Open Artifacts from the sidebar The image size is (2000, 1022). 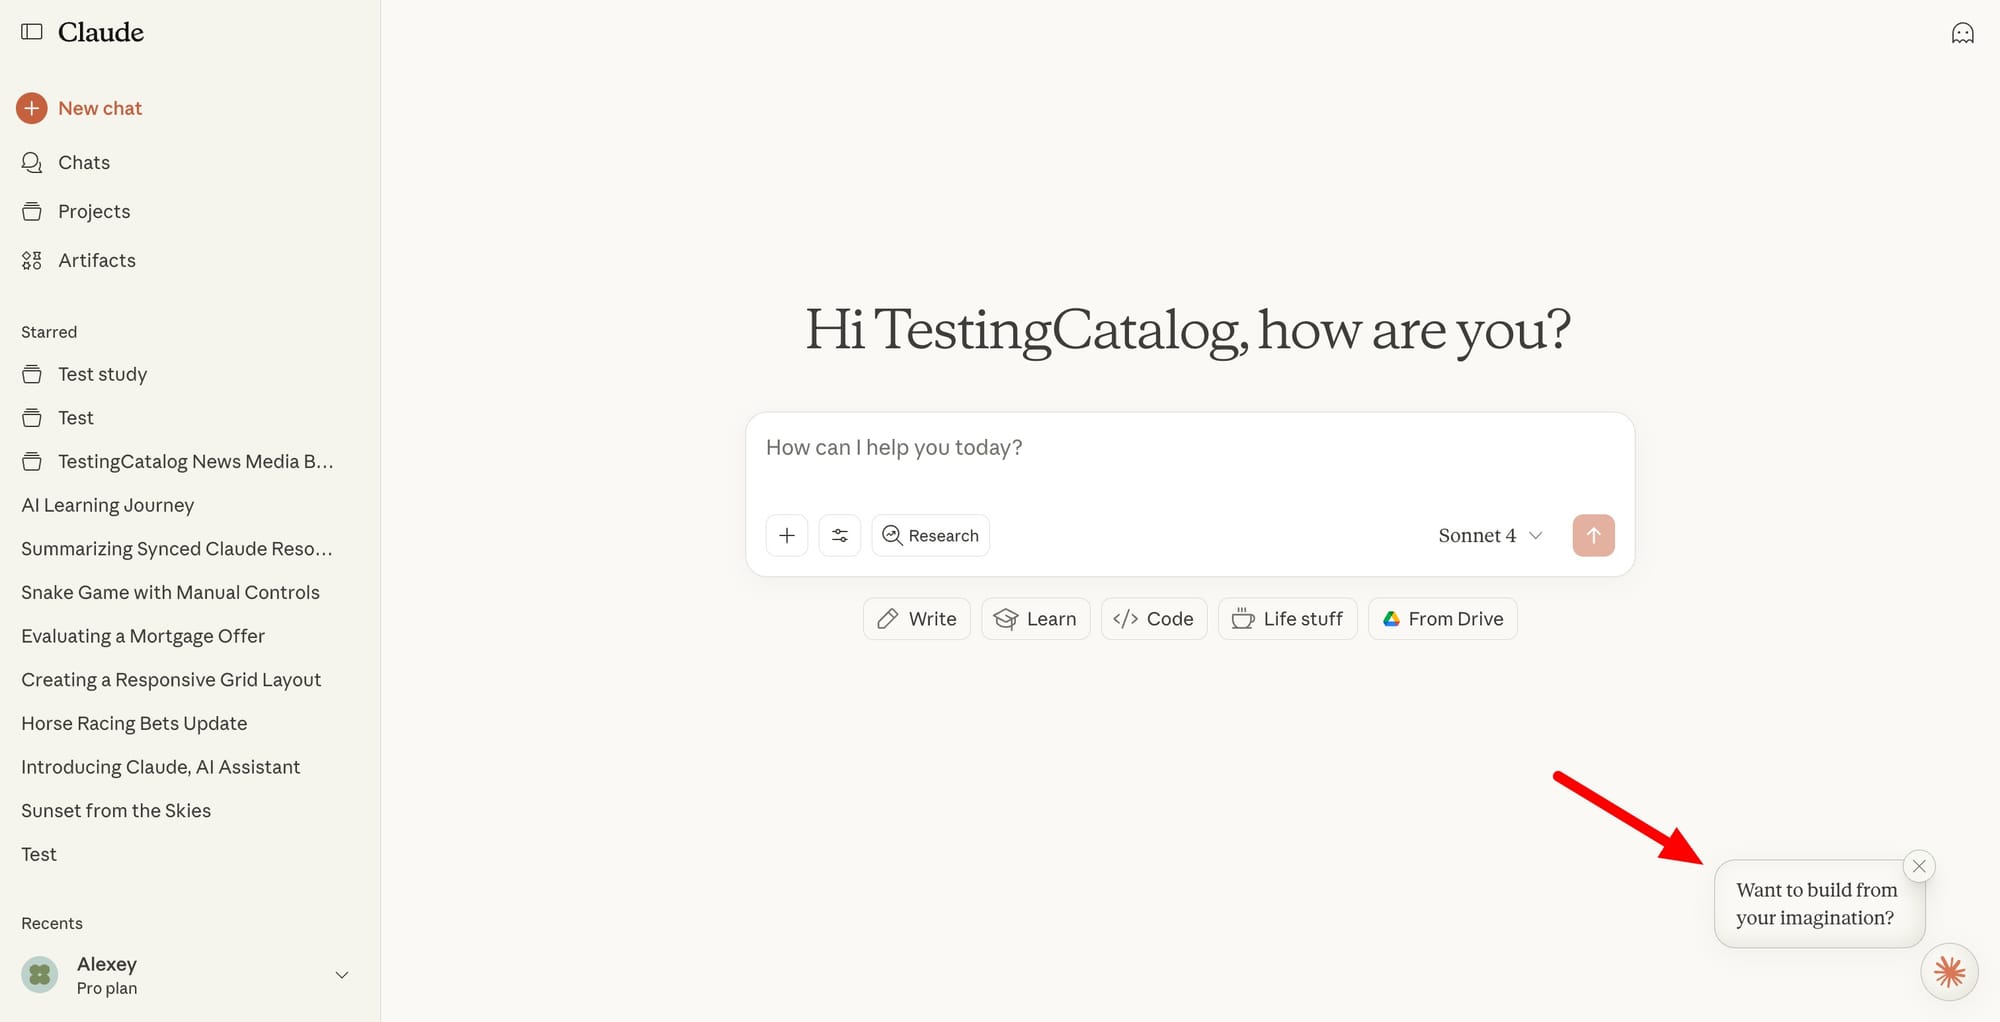[97, 260]
